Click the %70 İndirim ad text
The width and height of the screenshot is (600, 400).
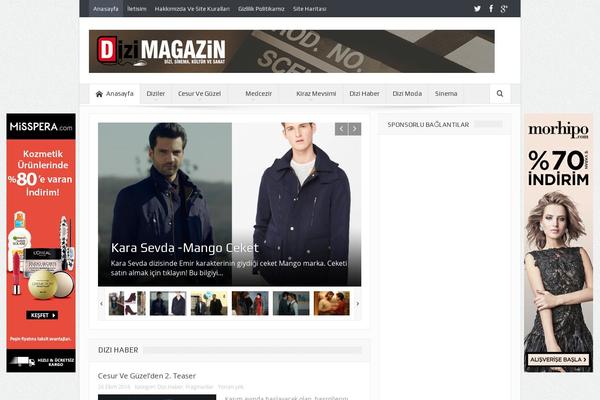pos(558,168)
